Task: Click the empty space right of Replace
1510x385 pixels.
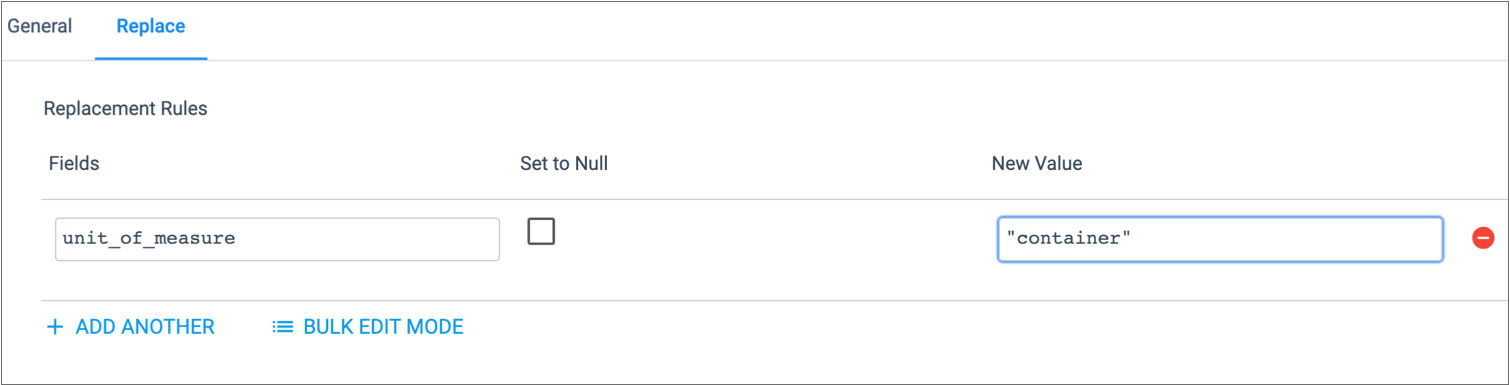Action: click(850, 30)
